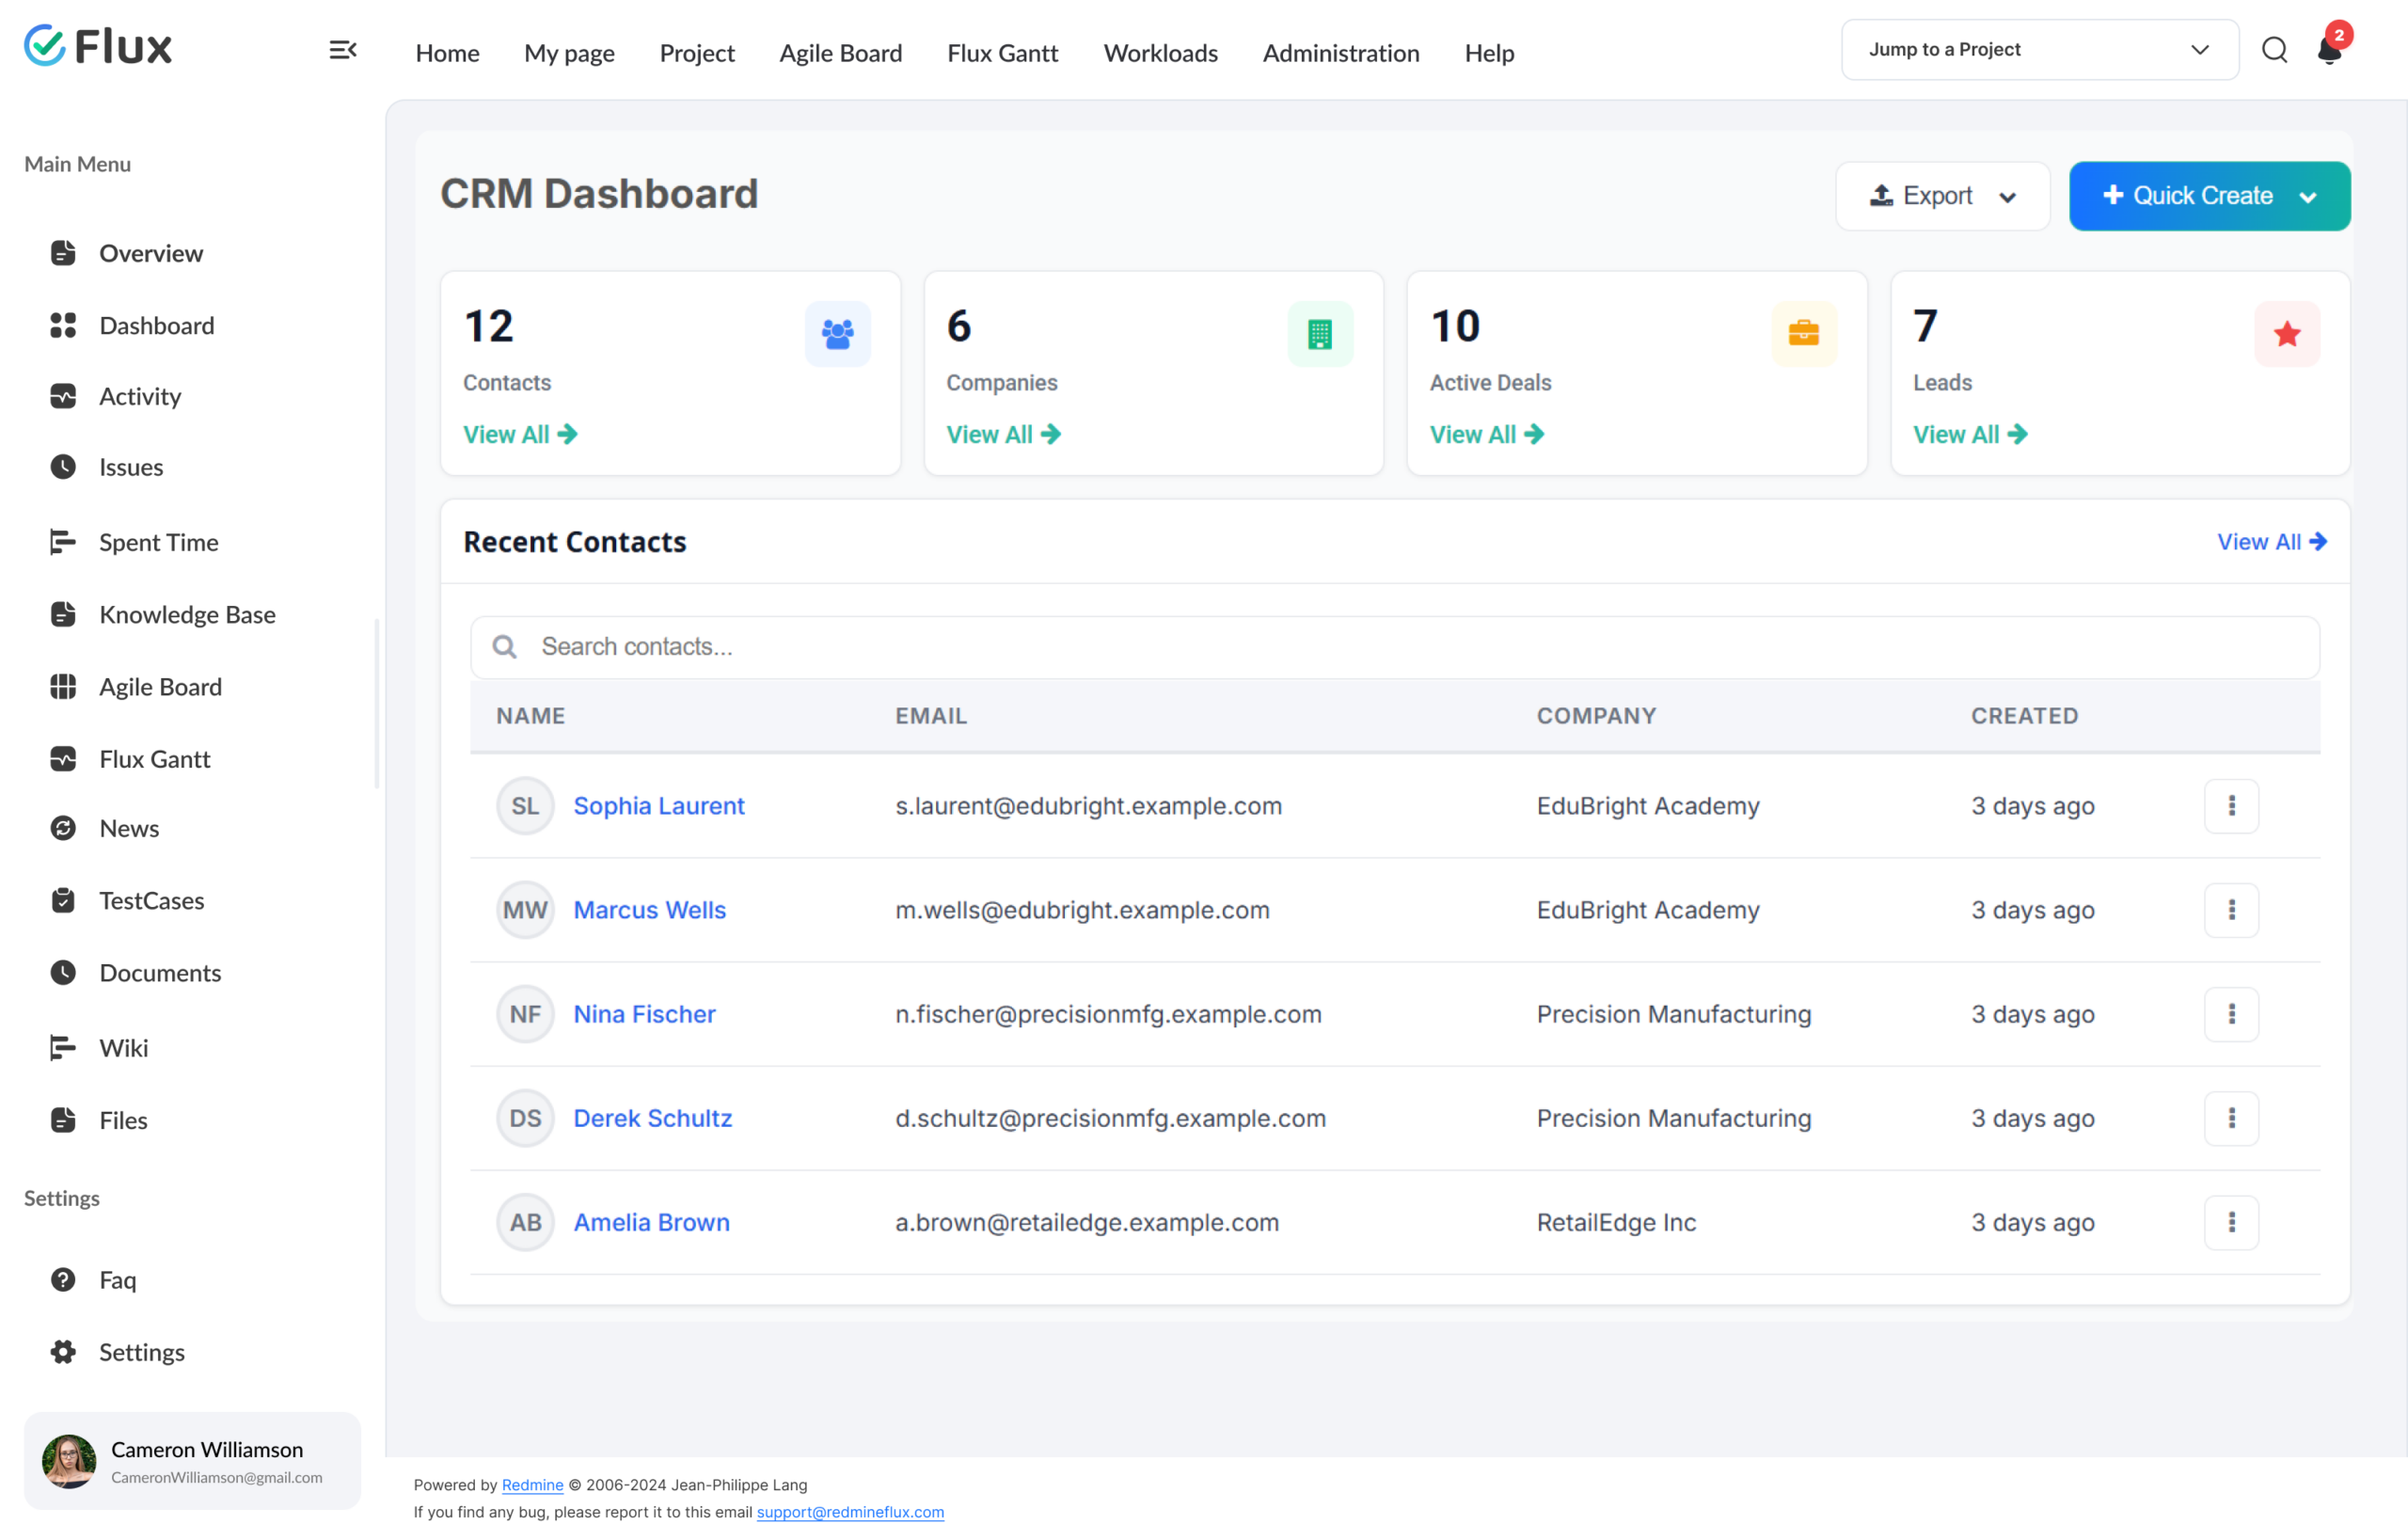2408x1540 pixels.
Task: Click the Flux Gantt icon in sidebar
Action: 63,759
